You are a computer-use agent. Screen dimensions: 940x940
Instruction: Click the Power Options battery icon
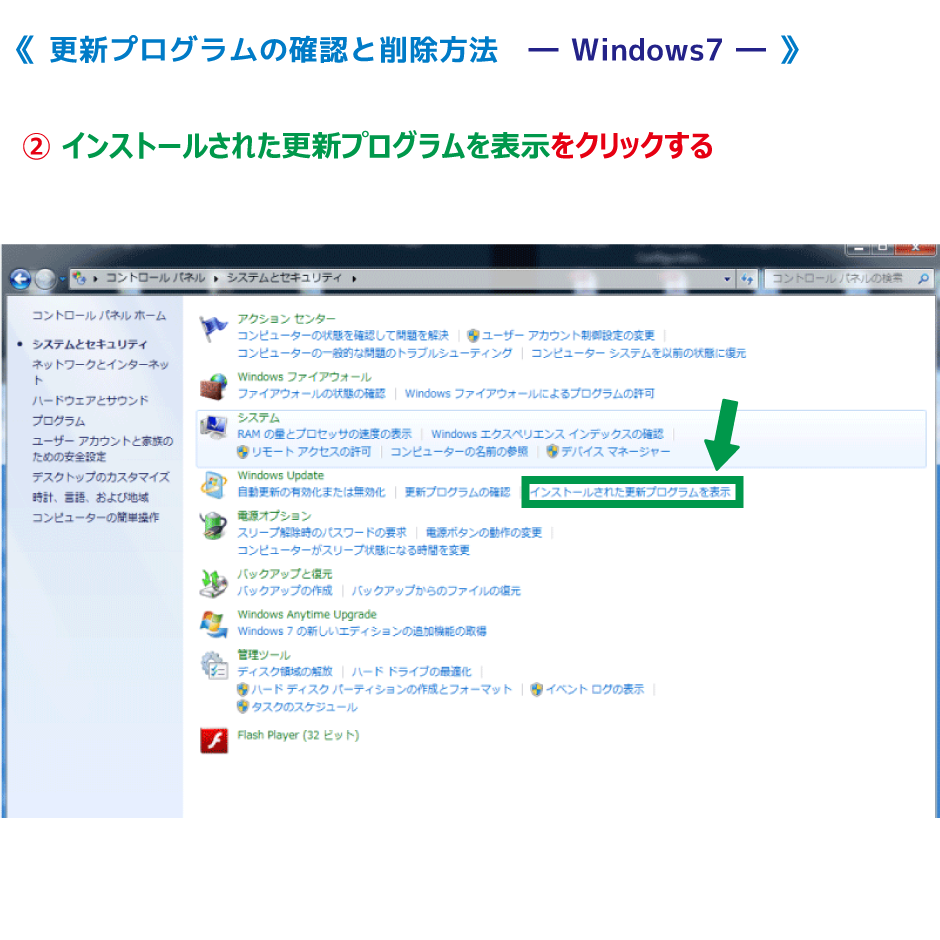point(213,526)
